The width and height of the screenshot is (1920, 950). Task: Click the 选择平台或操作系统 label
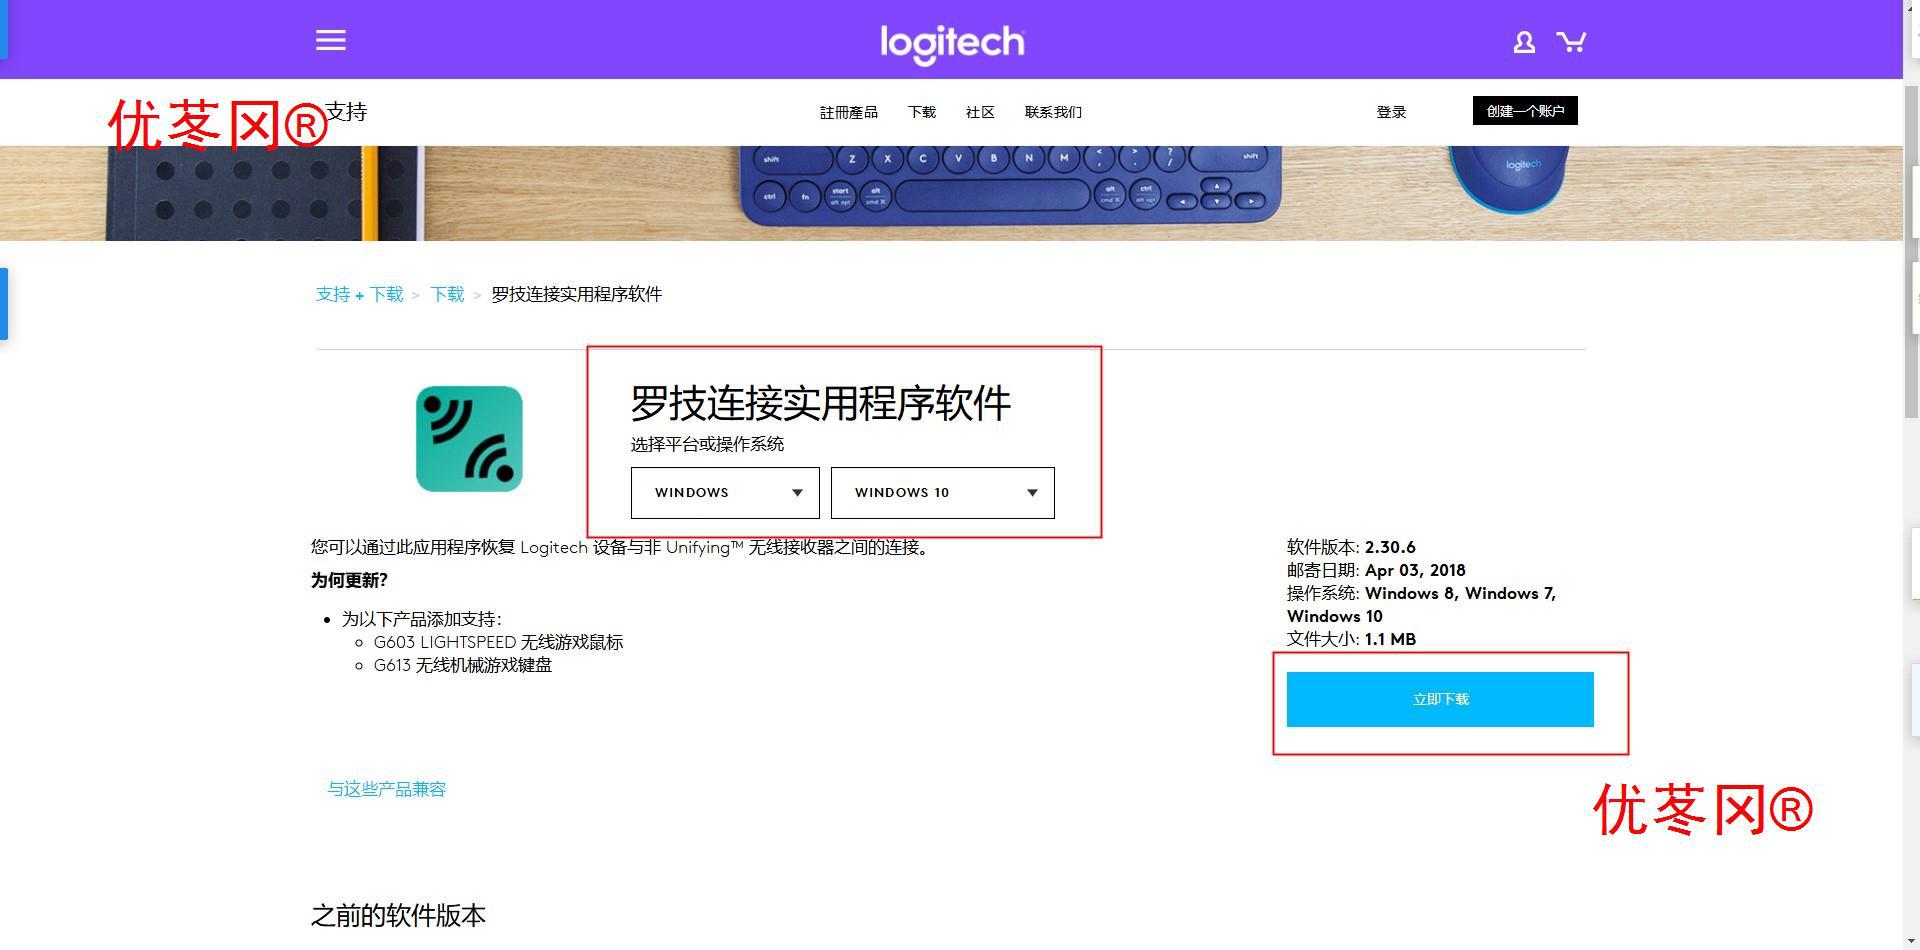tap(707, 444)
